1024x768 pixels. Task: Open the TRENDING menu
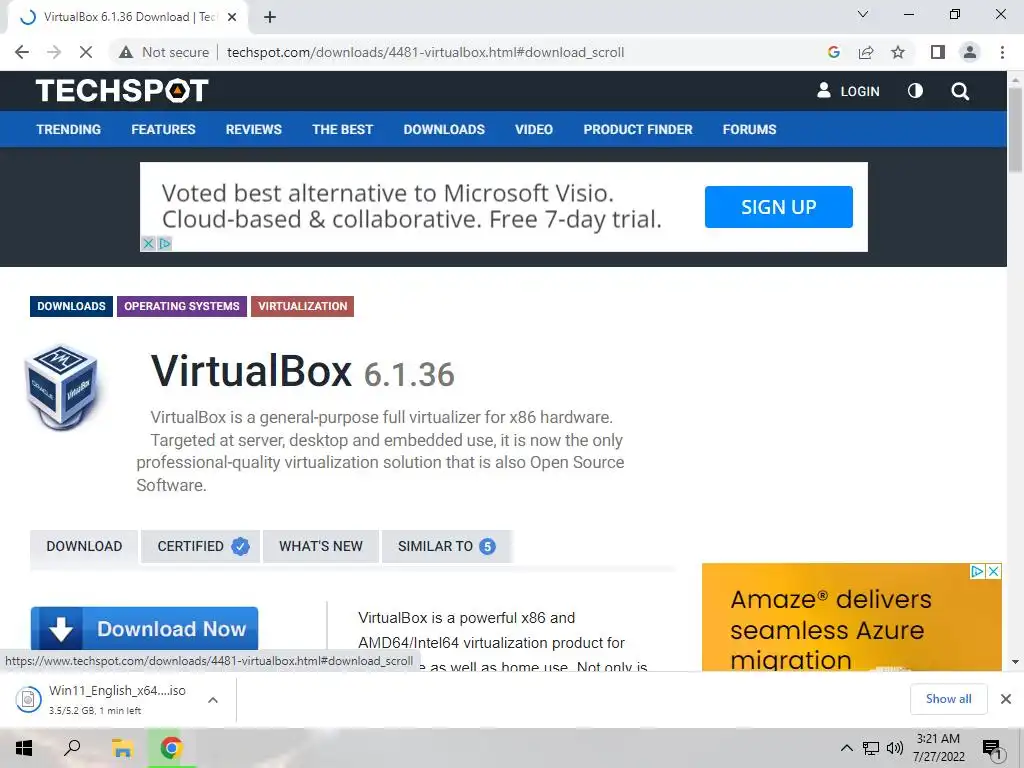pyautogui.click(x=69, y=129)
